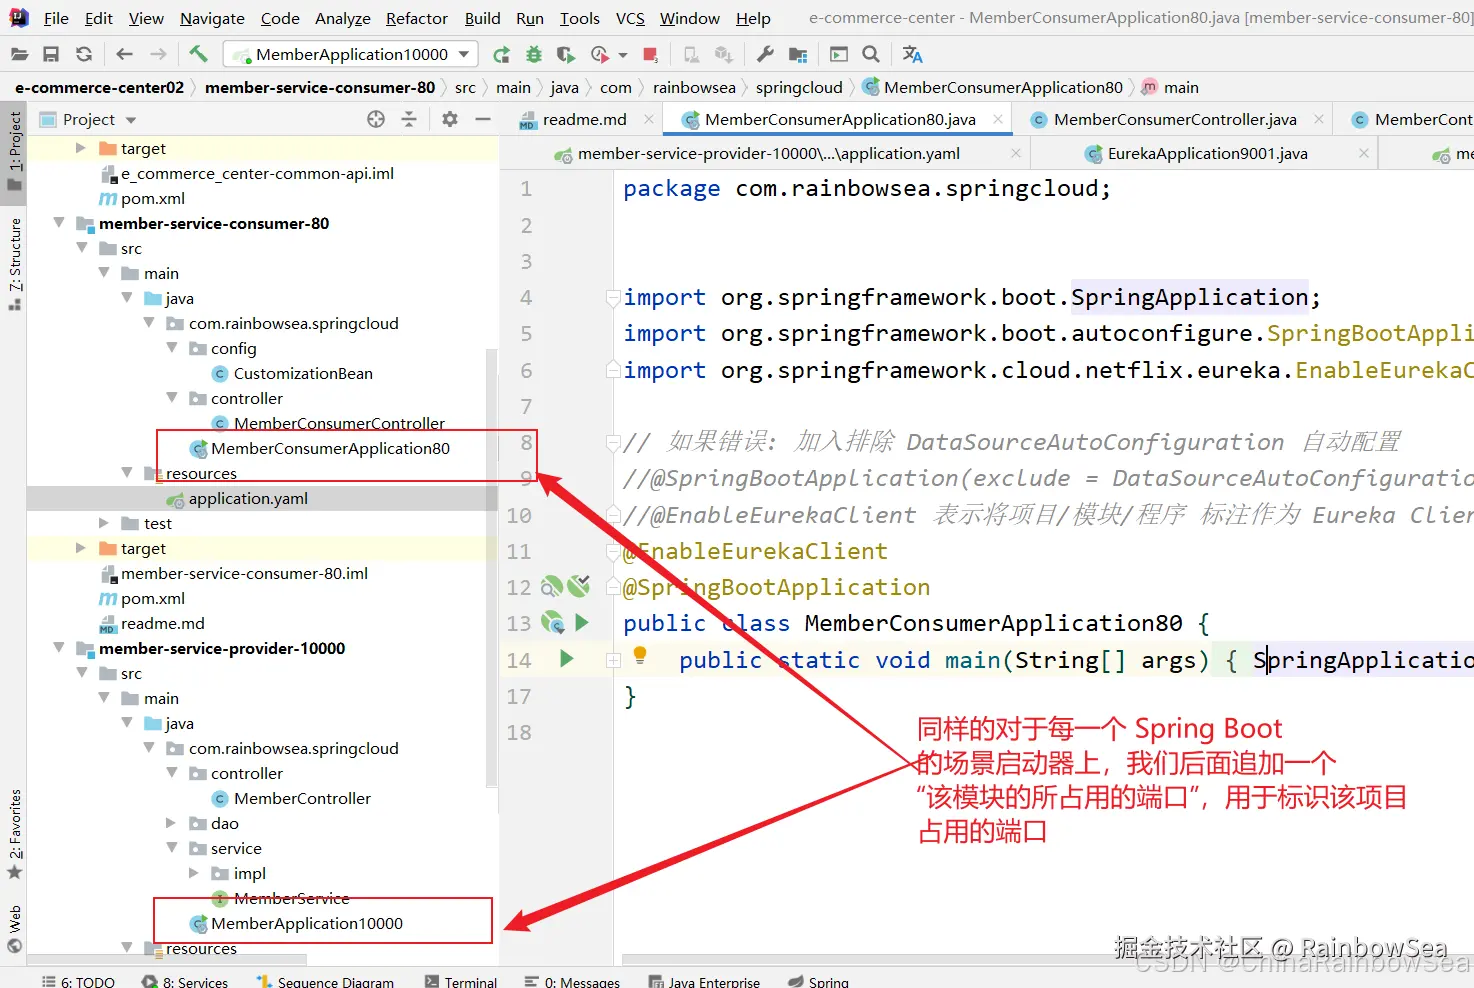1474x988 pixels.
Task: Open the Java Enterprise tool window
Action: [x=704, y=982]
